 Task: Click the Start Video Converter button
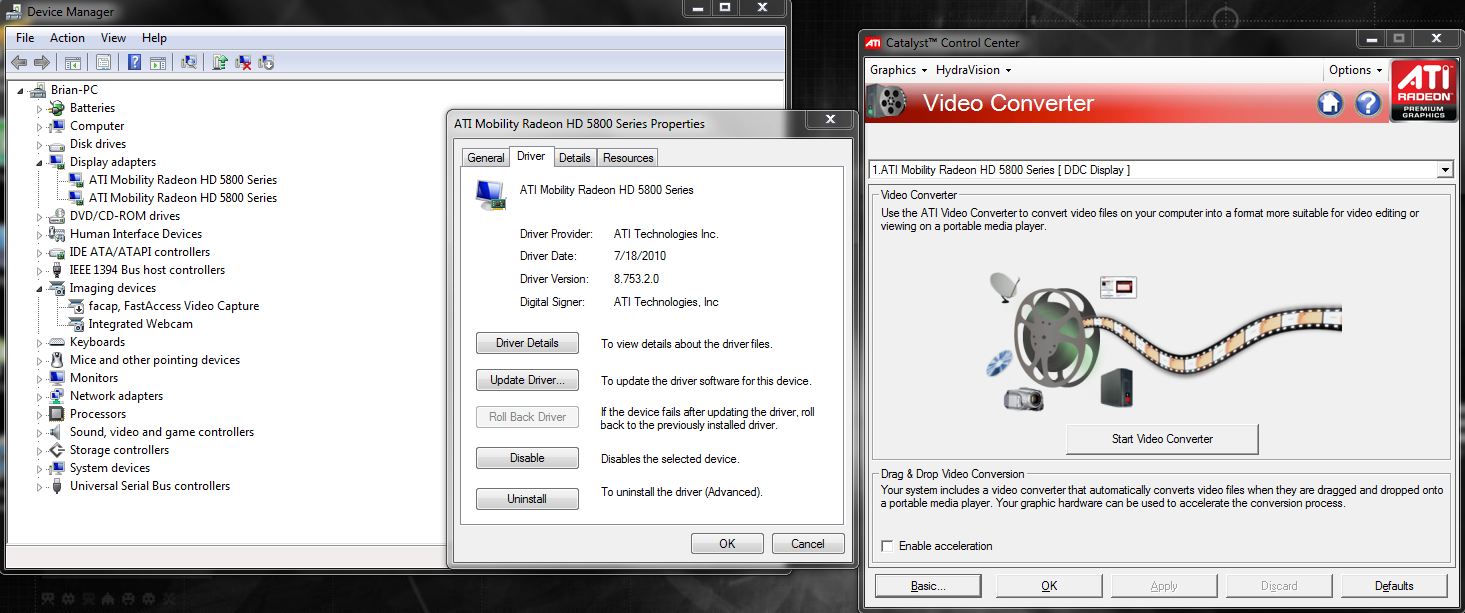1162,439
